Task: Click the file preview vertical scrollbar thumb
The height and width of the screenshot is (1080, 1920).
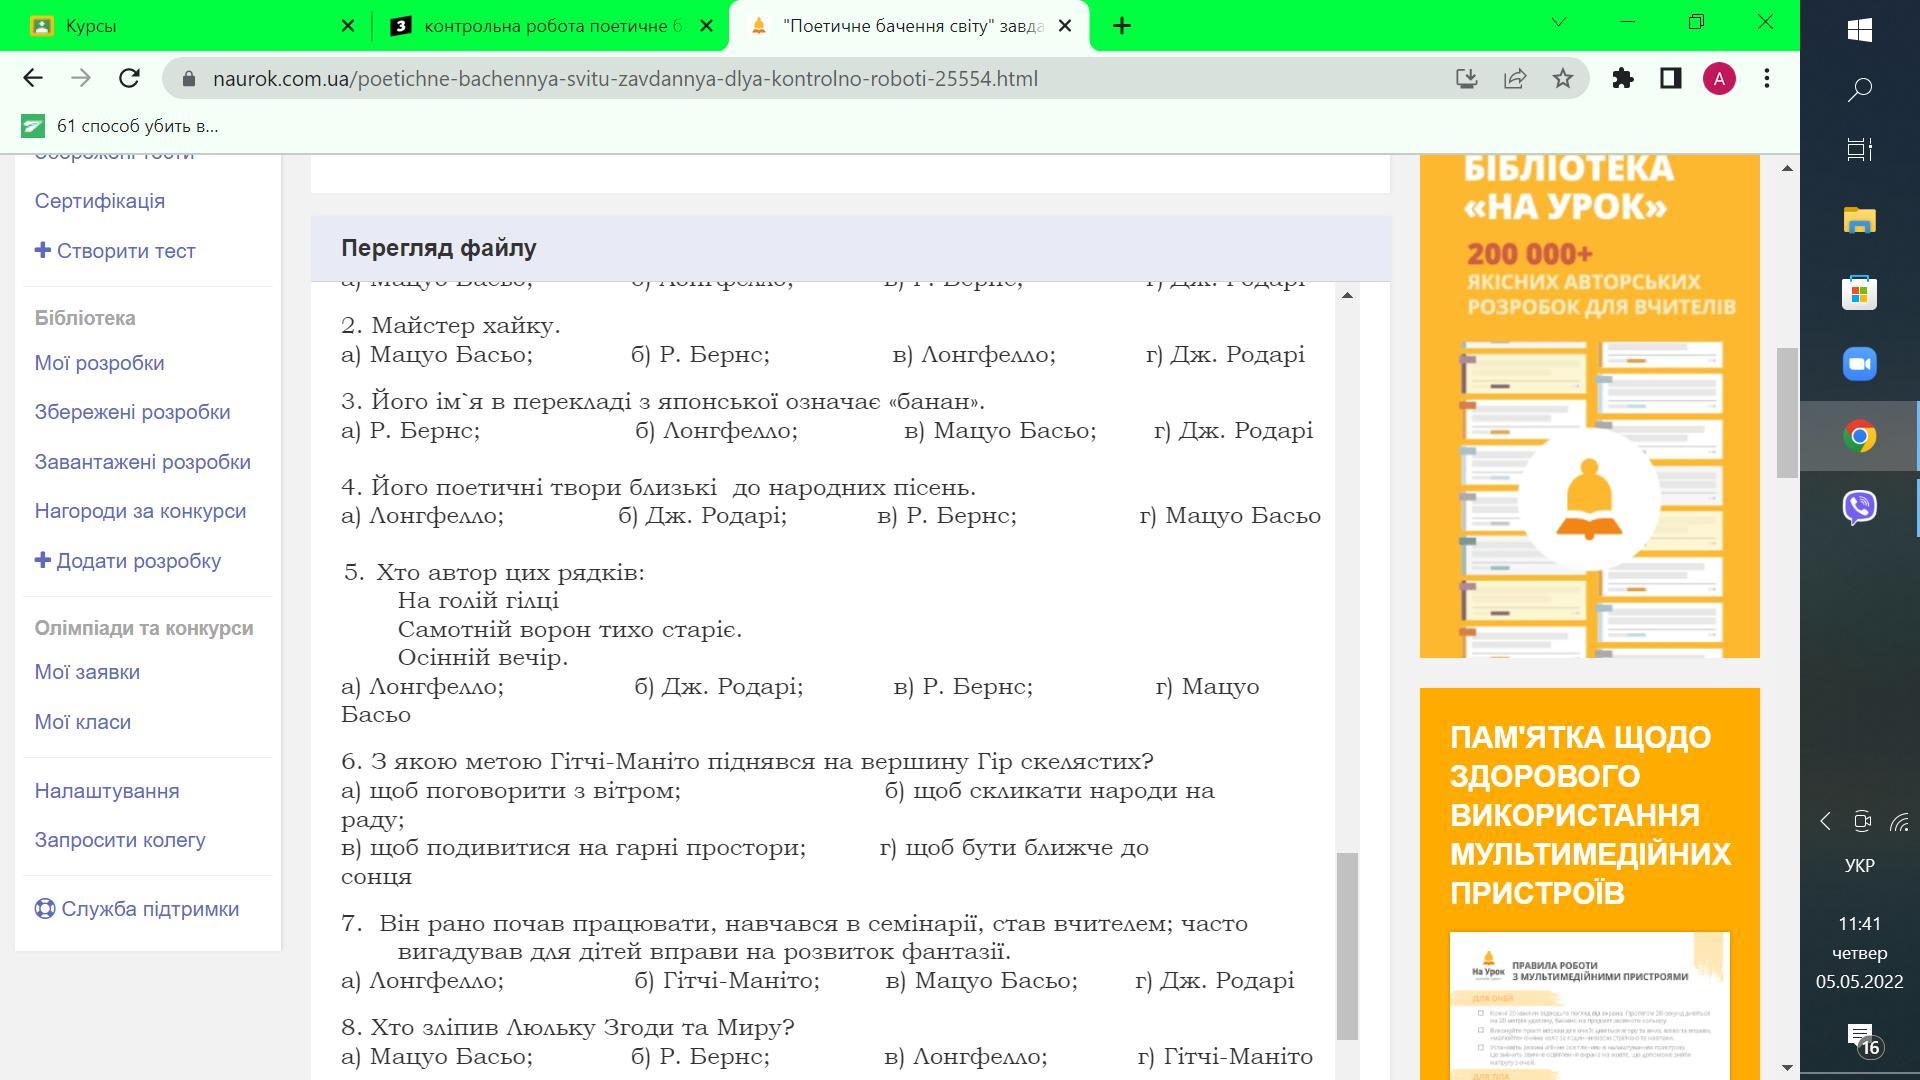Action: (1347, 945)
